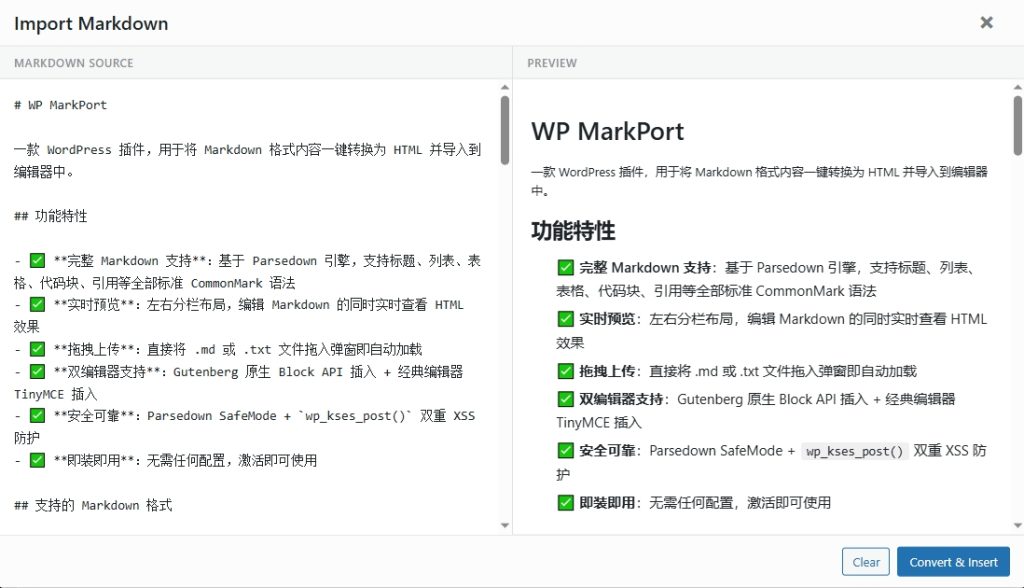The image size is (1024, 588).
Task: Click the first checkmark emoji in source pane
Action: 37,260
